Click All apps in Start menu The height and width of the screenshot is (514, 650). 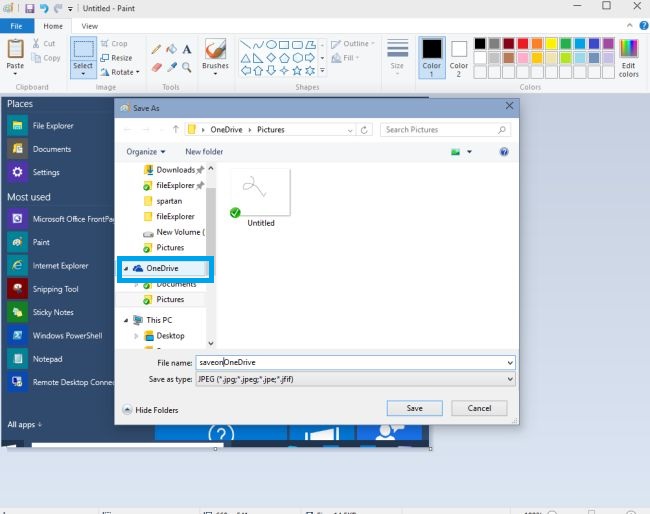pyautogui.click(x=24, y=424)
